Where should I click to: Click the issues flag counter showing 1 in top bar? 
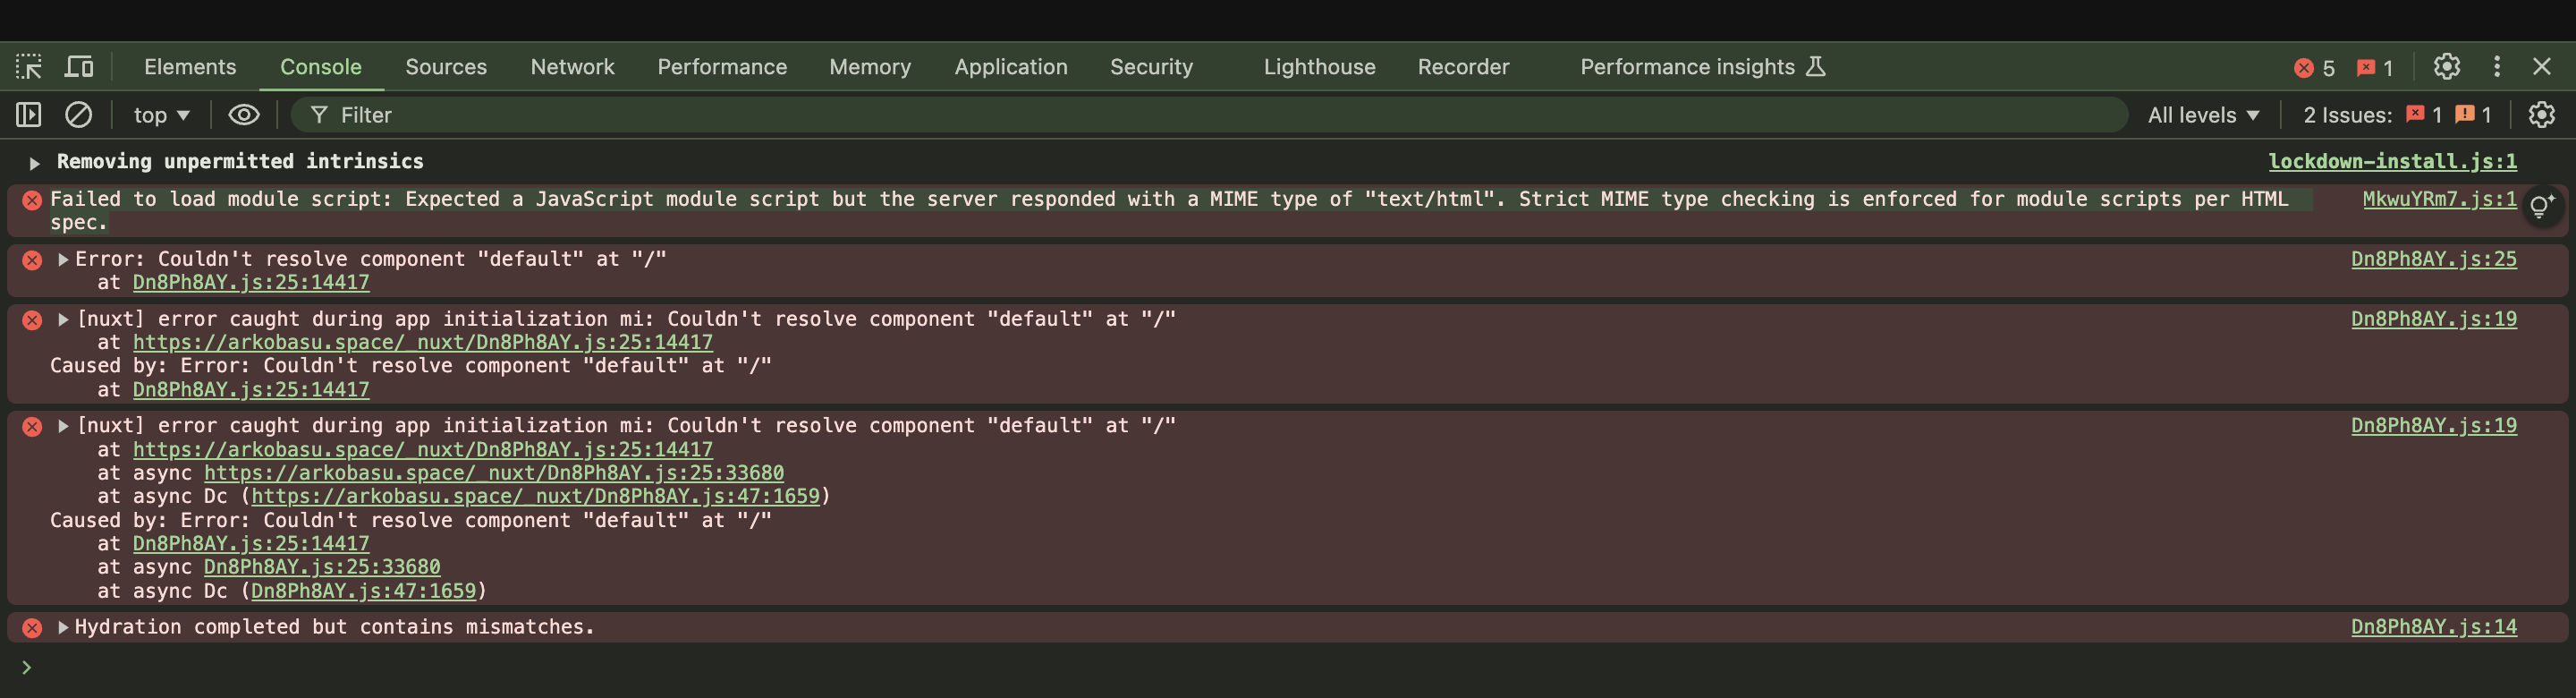(2375, 68)
